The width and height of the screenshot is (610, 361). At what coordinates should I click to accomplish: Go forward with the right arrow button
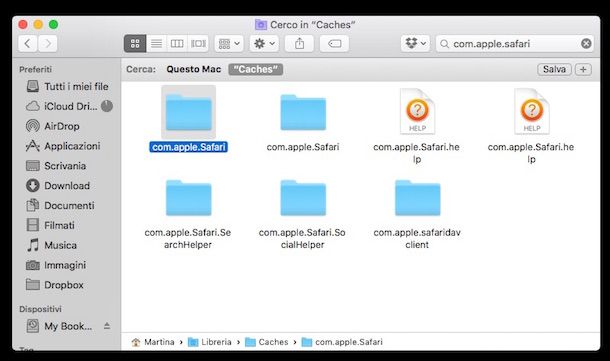point(47,44)
